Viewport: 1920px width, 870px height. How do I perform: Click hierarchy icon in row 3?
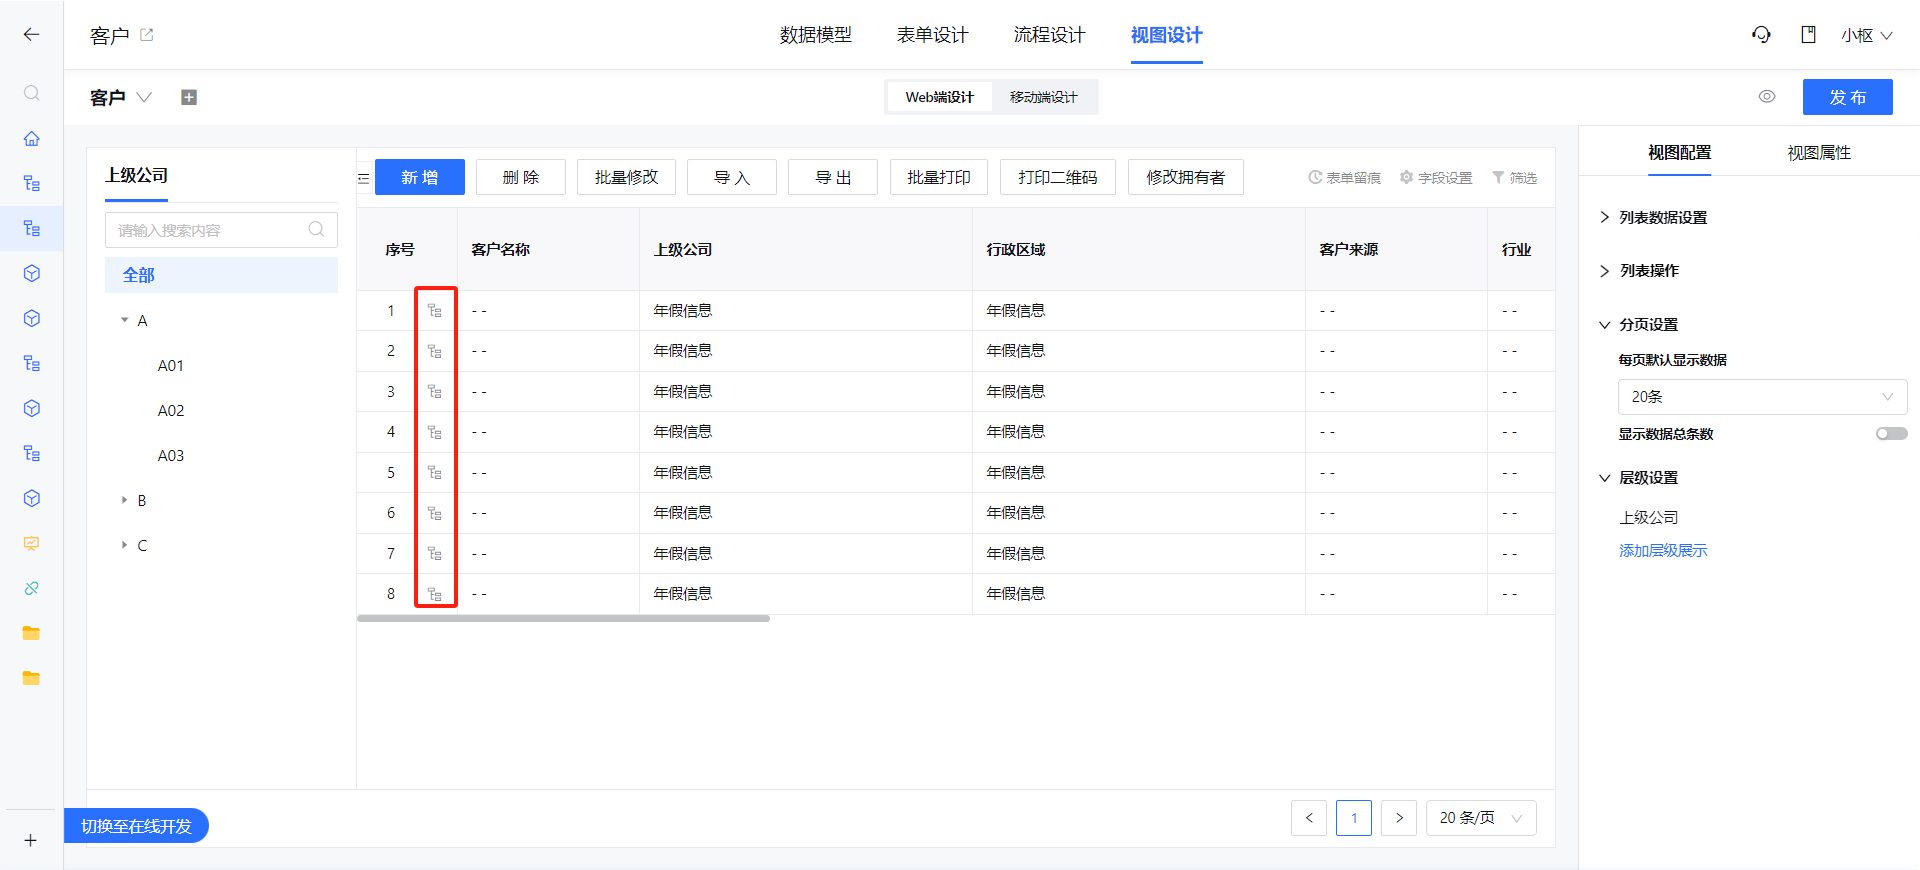[435, 392]
